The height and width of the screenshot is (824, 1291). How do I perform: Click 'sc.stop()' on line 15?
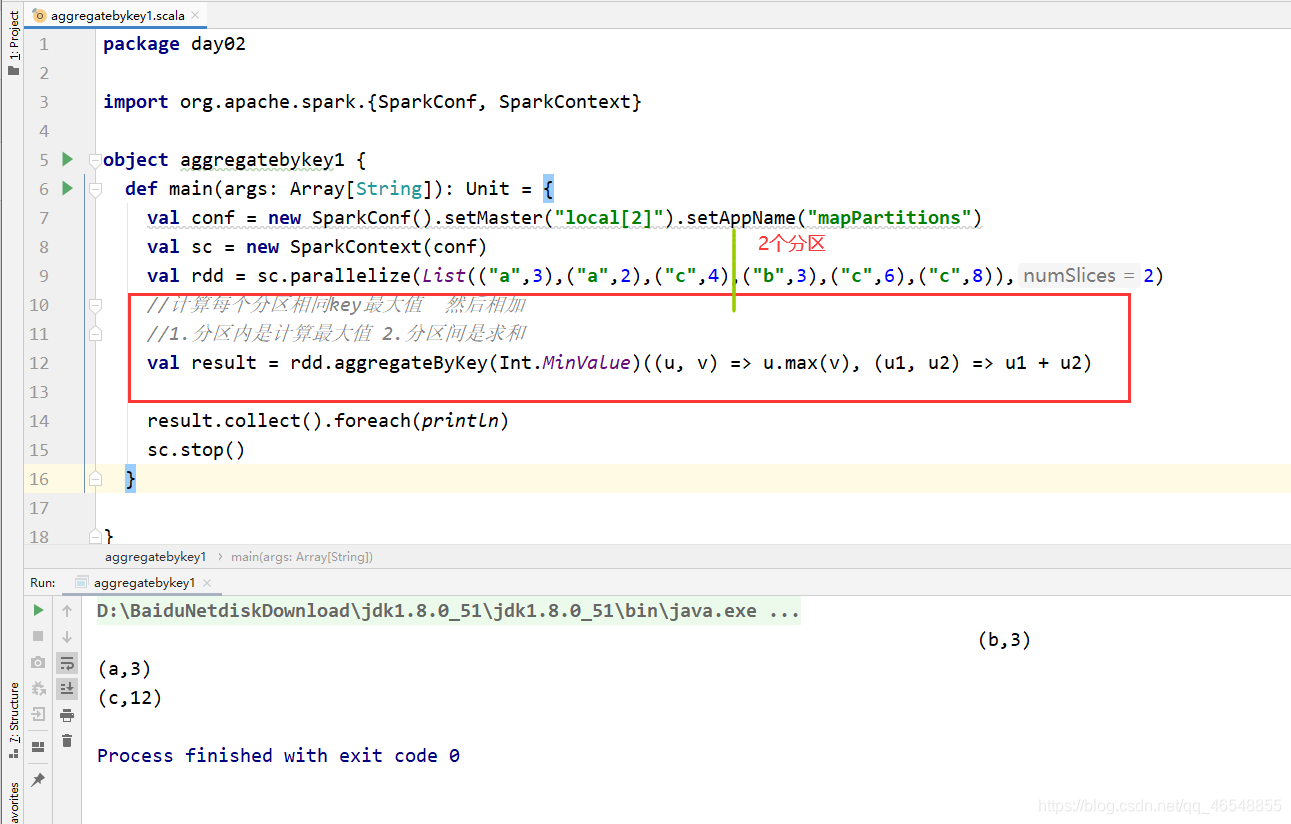196,450
